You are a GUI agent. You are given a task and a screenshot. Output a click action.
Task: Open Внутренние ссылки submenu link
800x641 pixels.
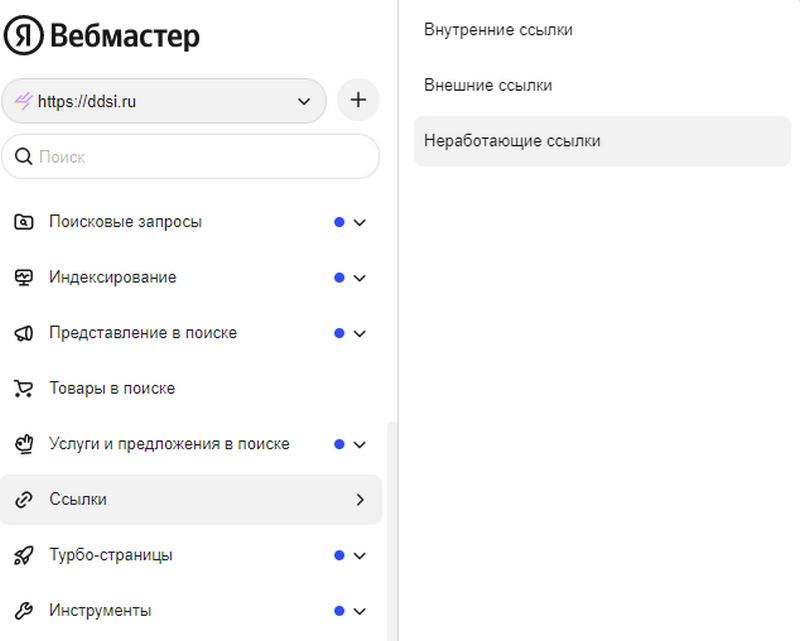[602, 30]
